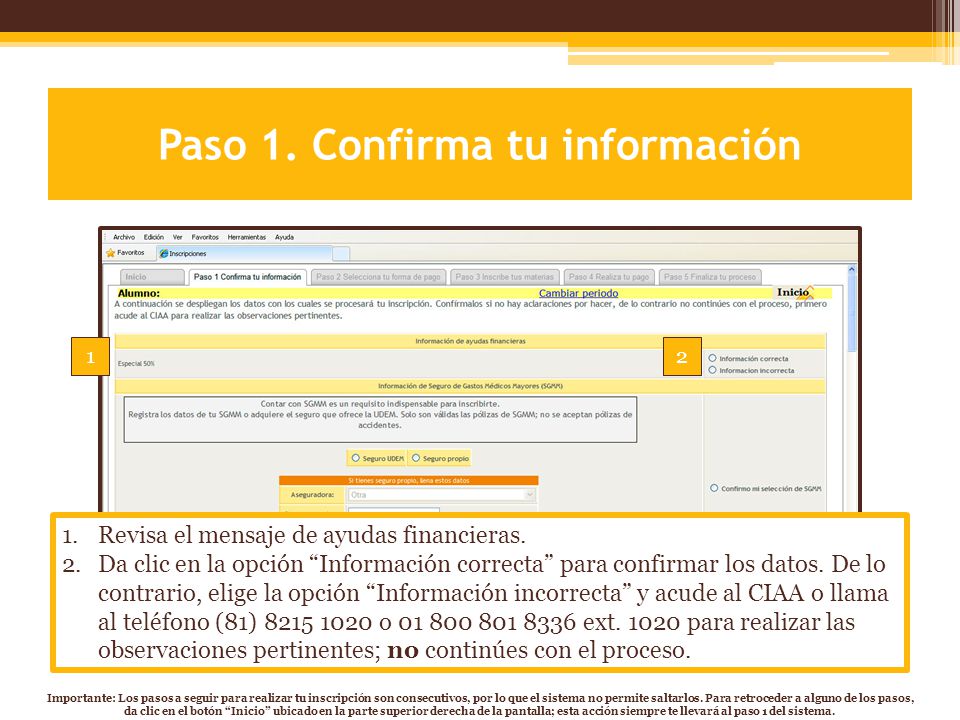Image resolution: width=960 pixels, height=720 pixels.
Task: Click the Información de Seguro de Gastos Médicos Mayores header
Action: [470, 386]
